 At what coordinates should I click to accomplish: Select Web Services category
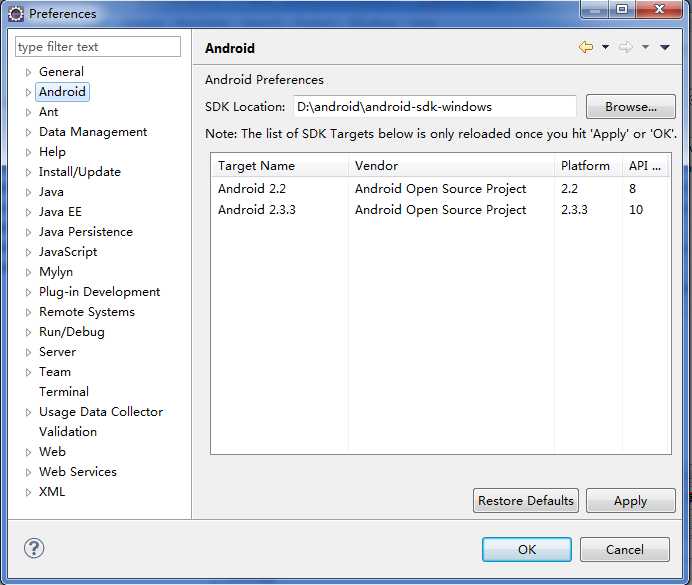point(78,472)
